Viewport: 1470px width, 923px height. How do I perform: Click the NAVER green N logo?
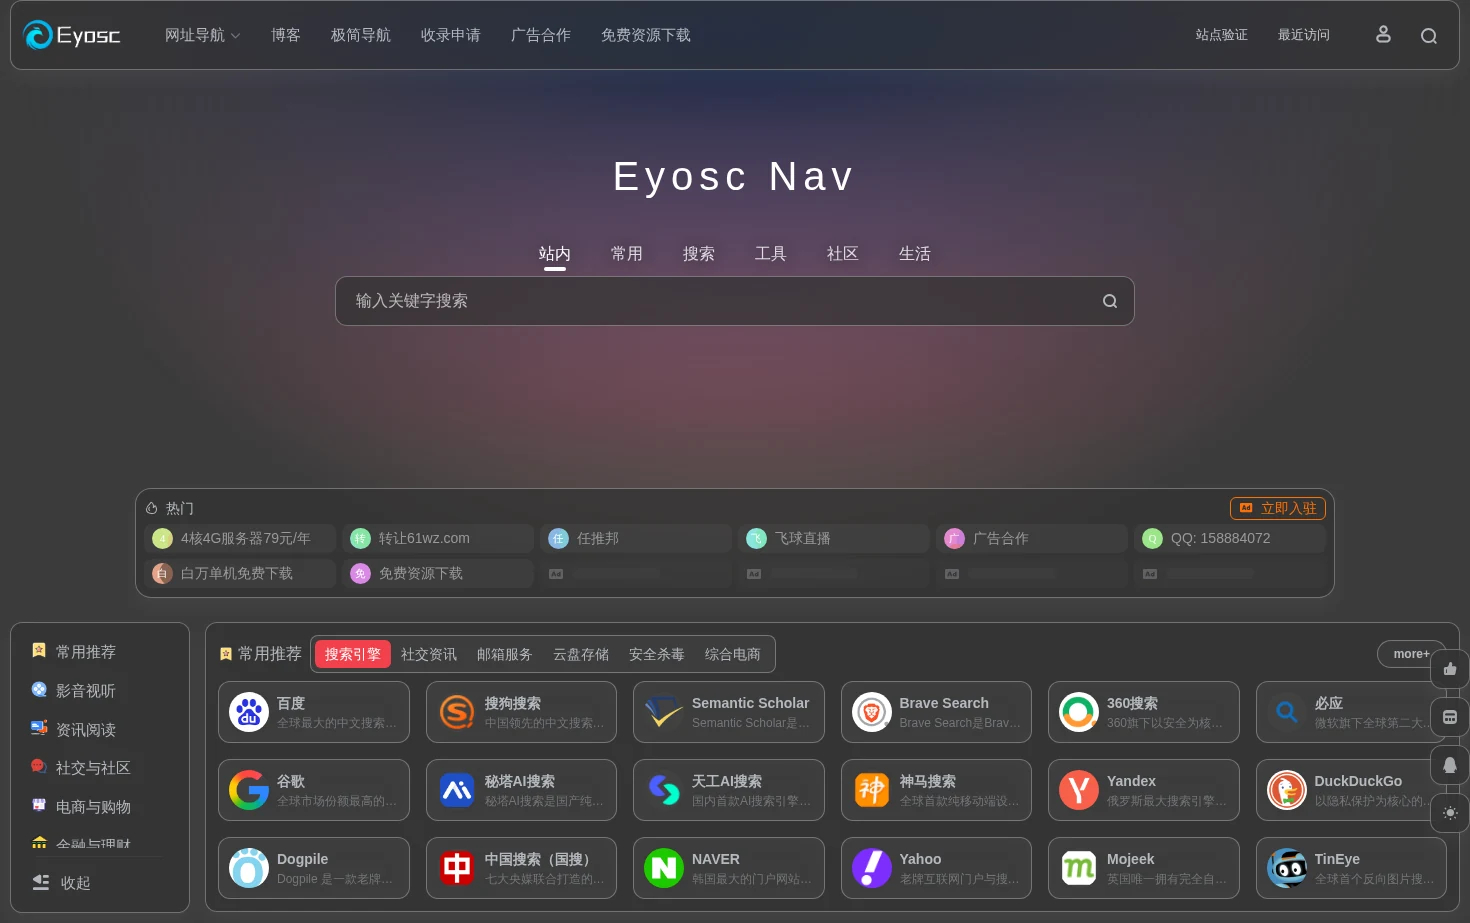click(x=664, y=868)
